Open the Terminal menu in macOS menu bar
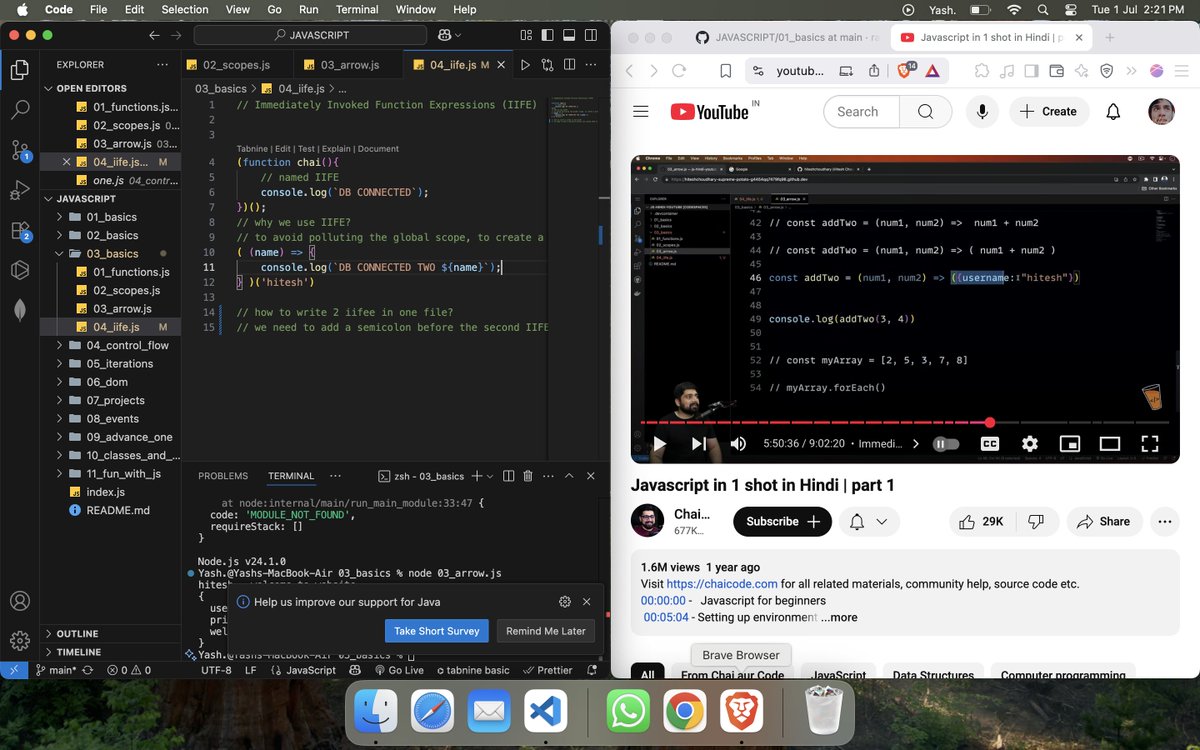This screenshot has width=1200, height=750. [x=357, y=9]
